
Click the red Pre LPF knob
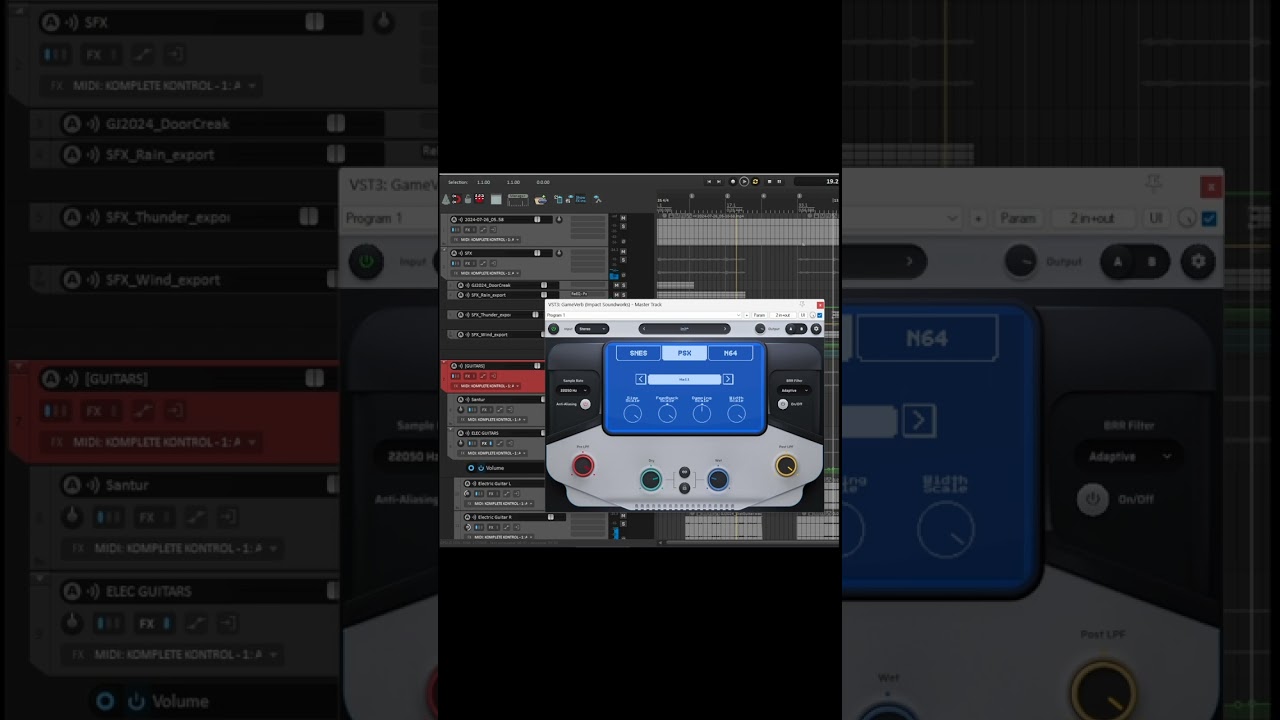(583, 465)
